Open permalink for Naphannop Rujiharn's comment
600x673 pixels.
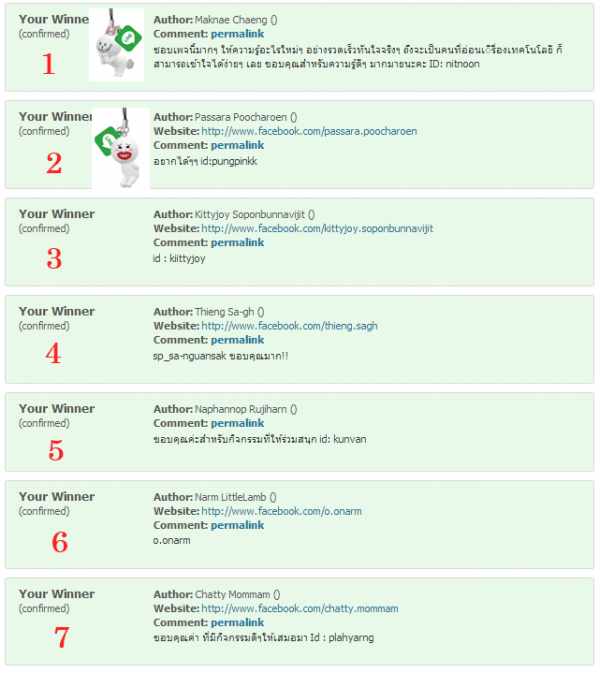tap(238, 423)
